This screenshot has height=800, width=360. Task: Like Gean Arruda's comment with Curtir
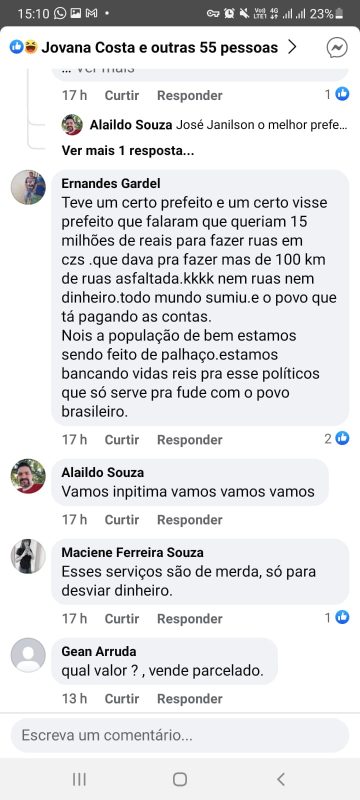pyautogui.click(x=122, y=698)
